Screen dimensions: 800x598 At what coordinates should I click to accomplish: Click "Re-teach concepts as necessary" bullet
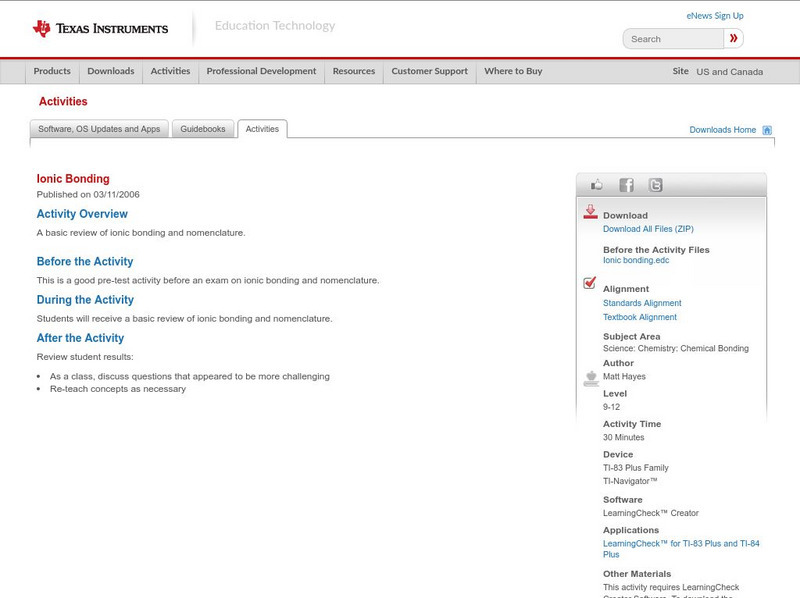point(118,389)
